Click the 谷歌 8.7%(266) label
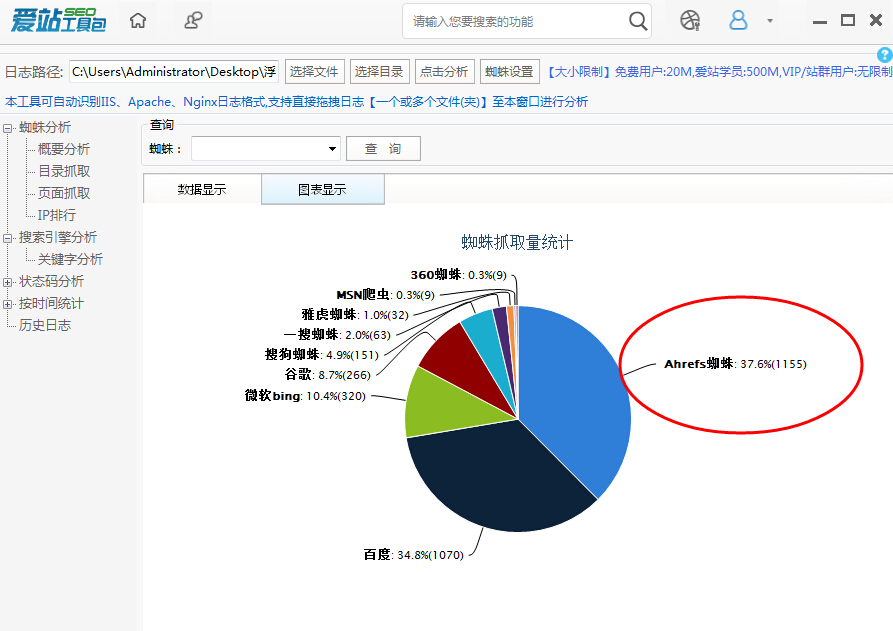The image size is (893, 631). [x=327, y=375]
